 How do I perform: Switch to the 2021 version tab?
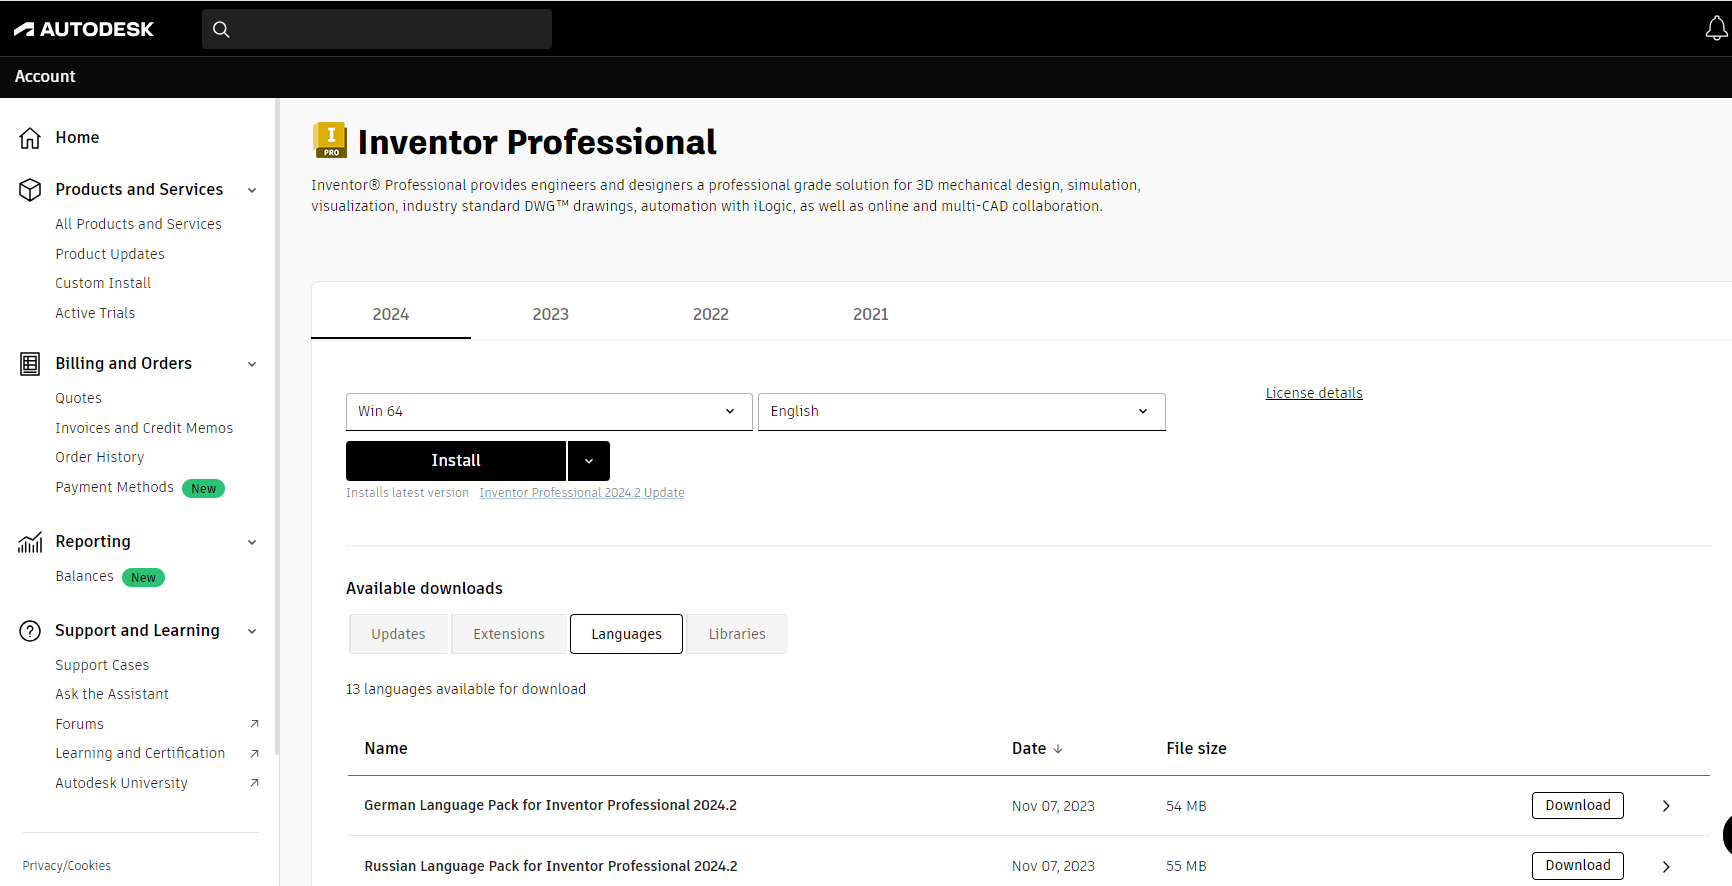coord(871,314)
